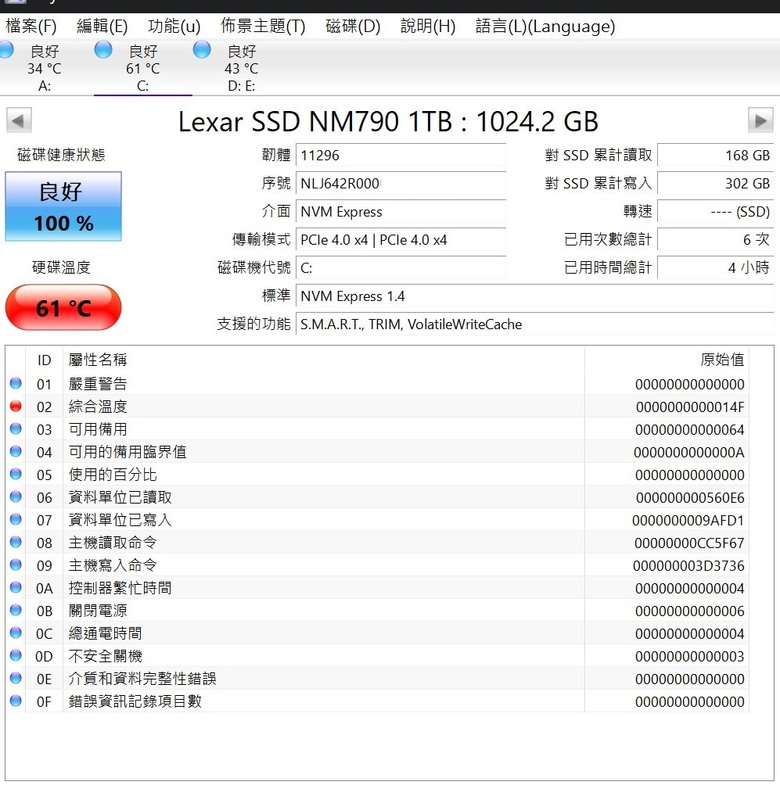Click power on hours value 4 小時

(x=715, y=268)
